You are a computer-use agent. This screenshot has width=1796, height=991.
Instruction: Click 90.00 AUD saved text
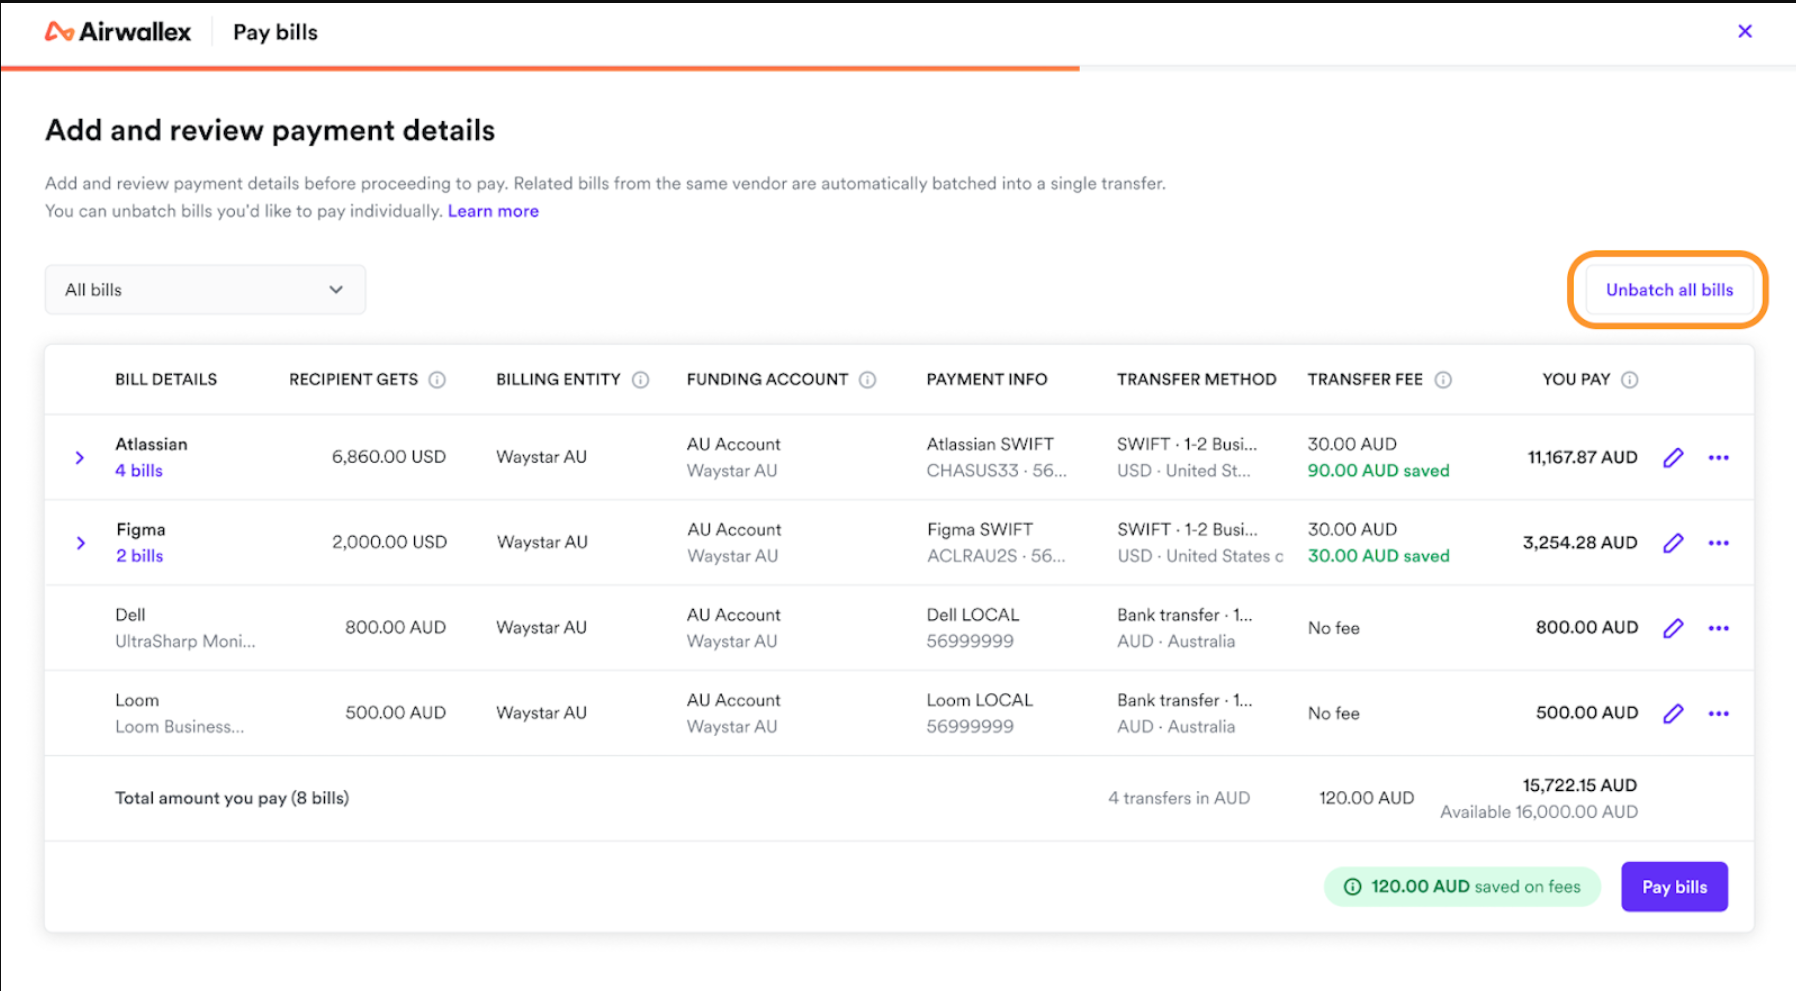click(x=1378, y=471)
